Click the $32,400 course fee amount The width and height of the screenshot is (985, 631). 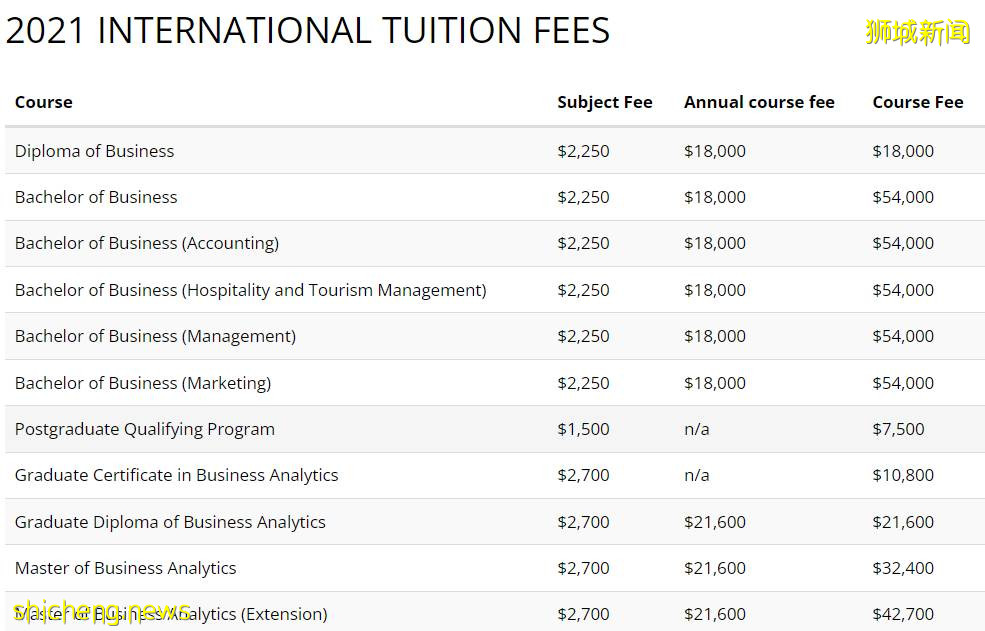click(902, 568)
